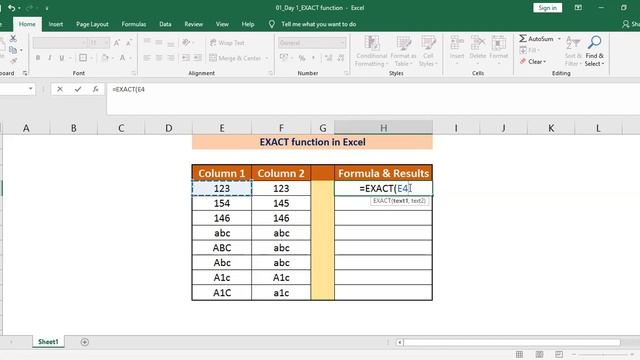Click the Undo arrow icon
This screenshot has height=360, width=640.
click(11, 8)
